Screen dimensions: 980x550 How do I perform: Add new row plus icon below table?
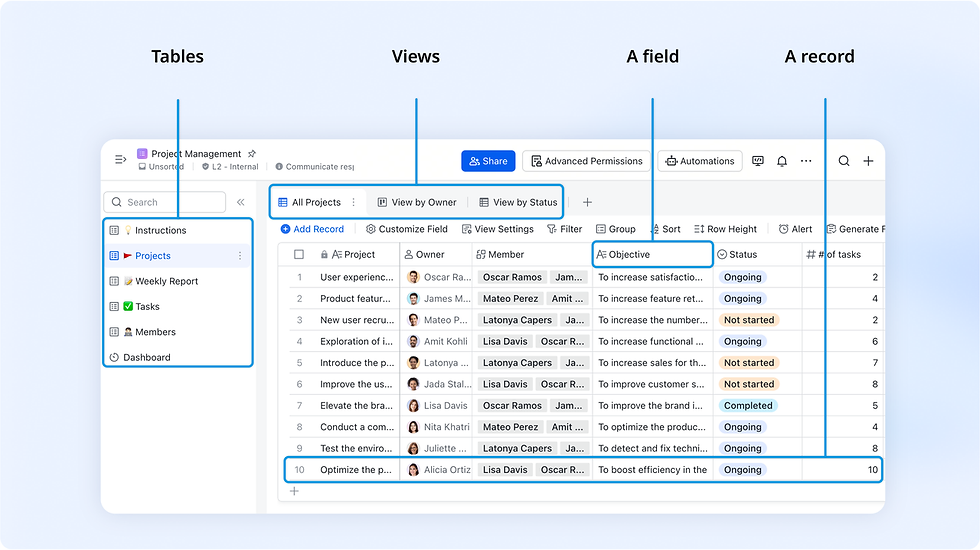point(294,491)
